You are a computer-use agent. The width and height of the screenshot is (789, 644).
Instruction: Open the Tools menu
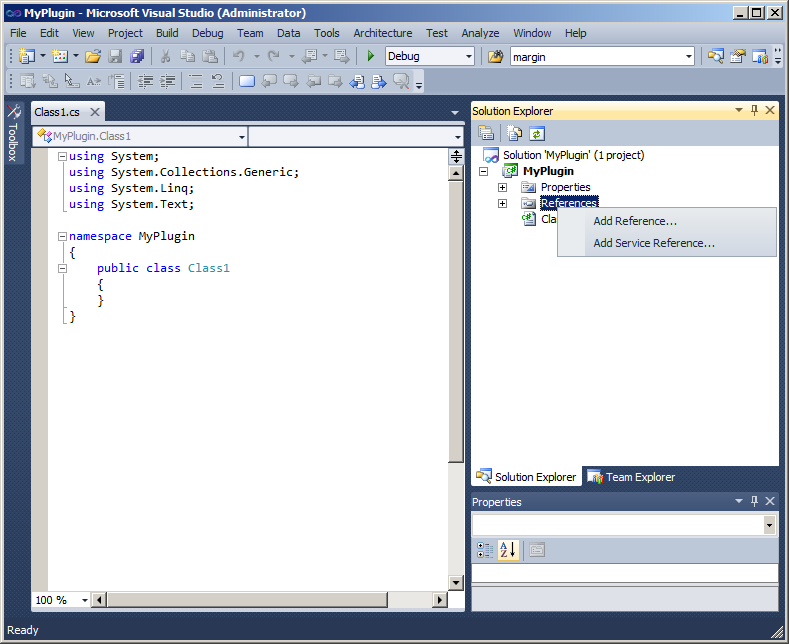327,33
